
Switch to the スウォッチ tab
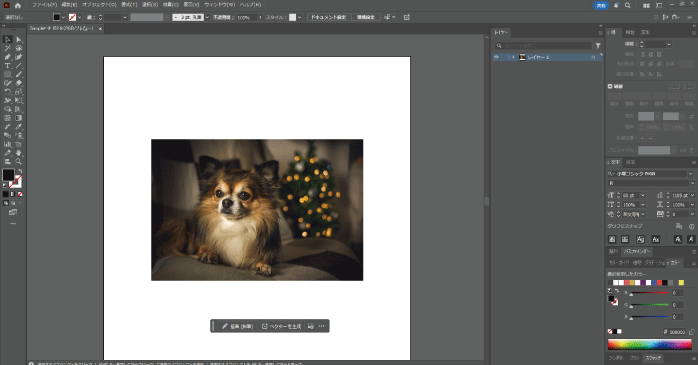(653, 358)
